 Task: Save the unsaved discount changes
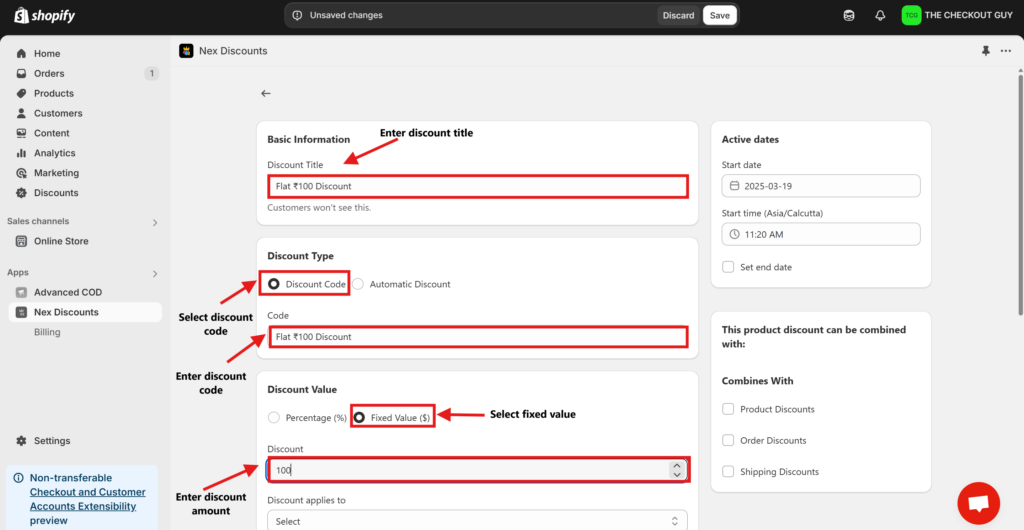point(719,15)
